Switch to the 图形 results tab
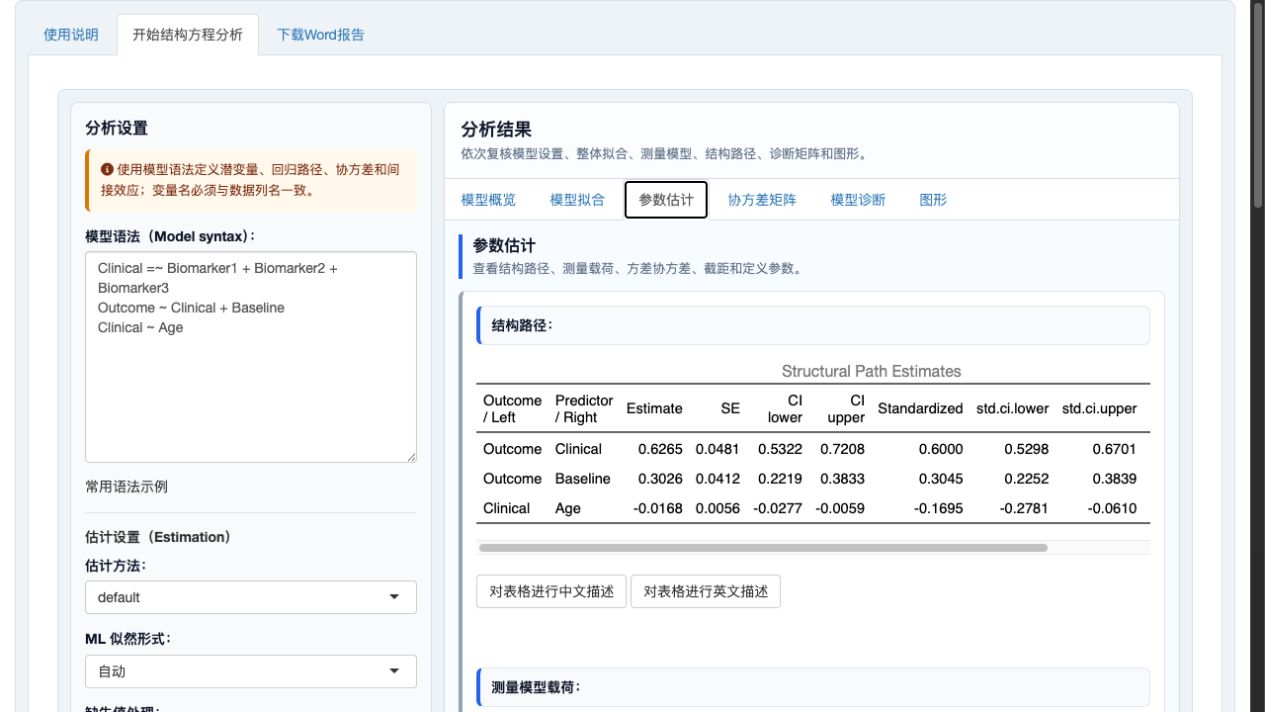The height and width of the screenshot is (712, 1265). 933,200
